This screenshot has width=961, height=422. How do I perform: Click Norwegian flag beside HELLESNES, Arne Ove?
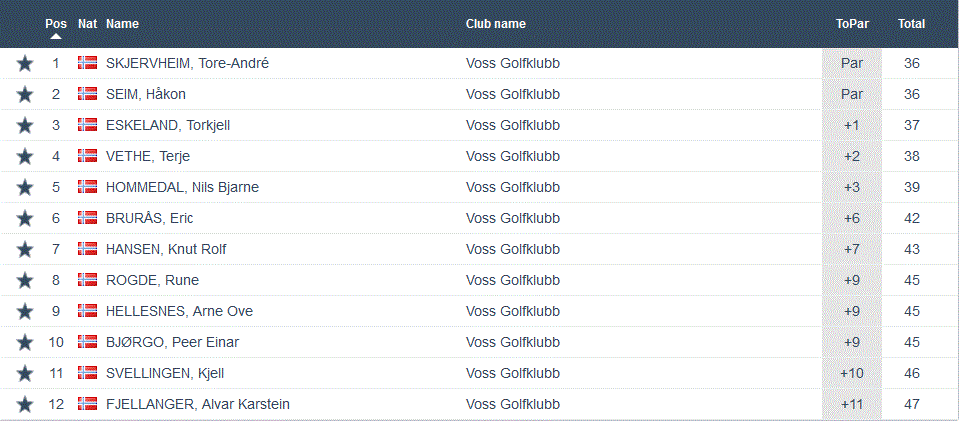coord(87,311)
